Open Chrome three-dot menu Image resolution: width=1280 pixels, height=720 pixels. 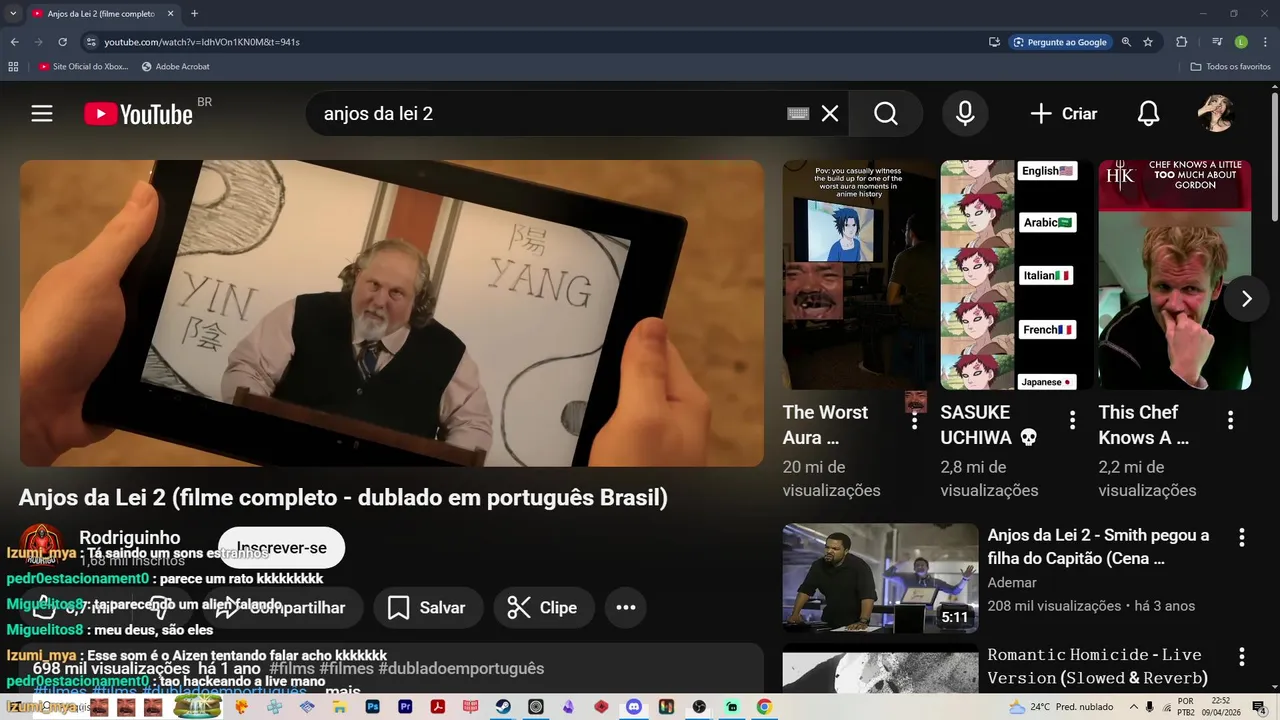(1264, 42)
